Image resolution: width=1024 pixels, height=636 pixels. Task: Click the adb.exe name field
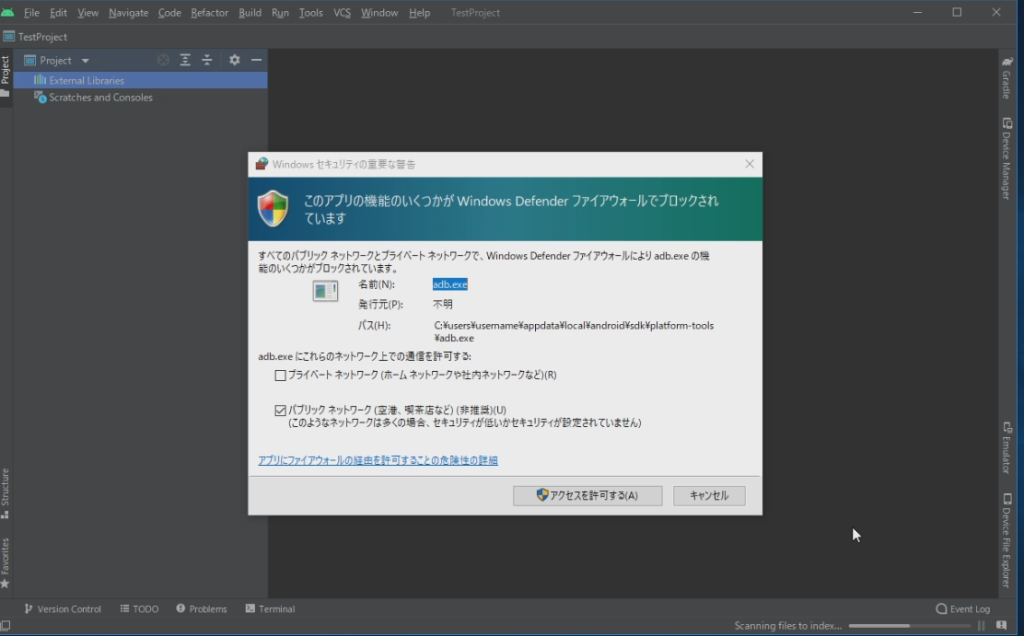[x=450, y=285]
